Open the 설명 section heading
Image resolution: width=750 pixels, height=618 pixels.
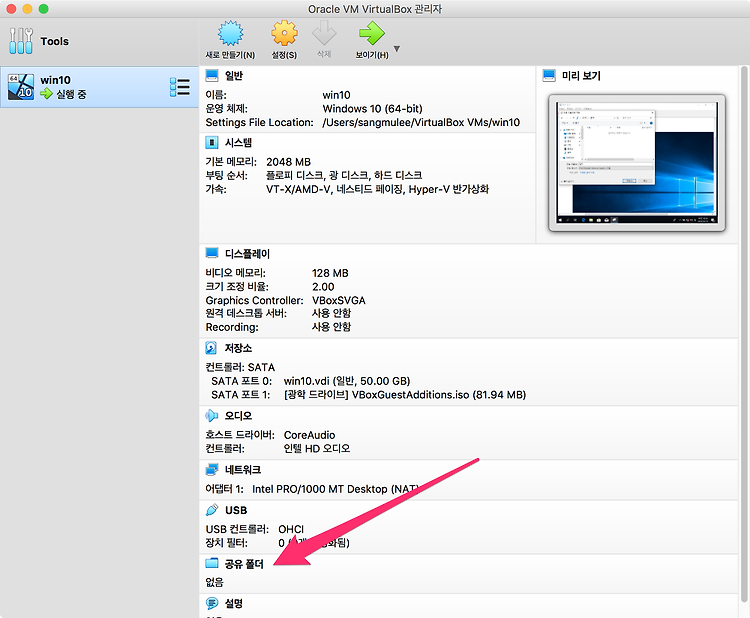pos(234,603)
